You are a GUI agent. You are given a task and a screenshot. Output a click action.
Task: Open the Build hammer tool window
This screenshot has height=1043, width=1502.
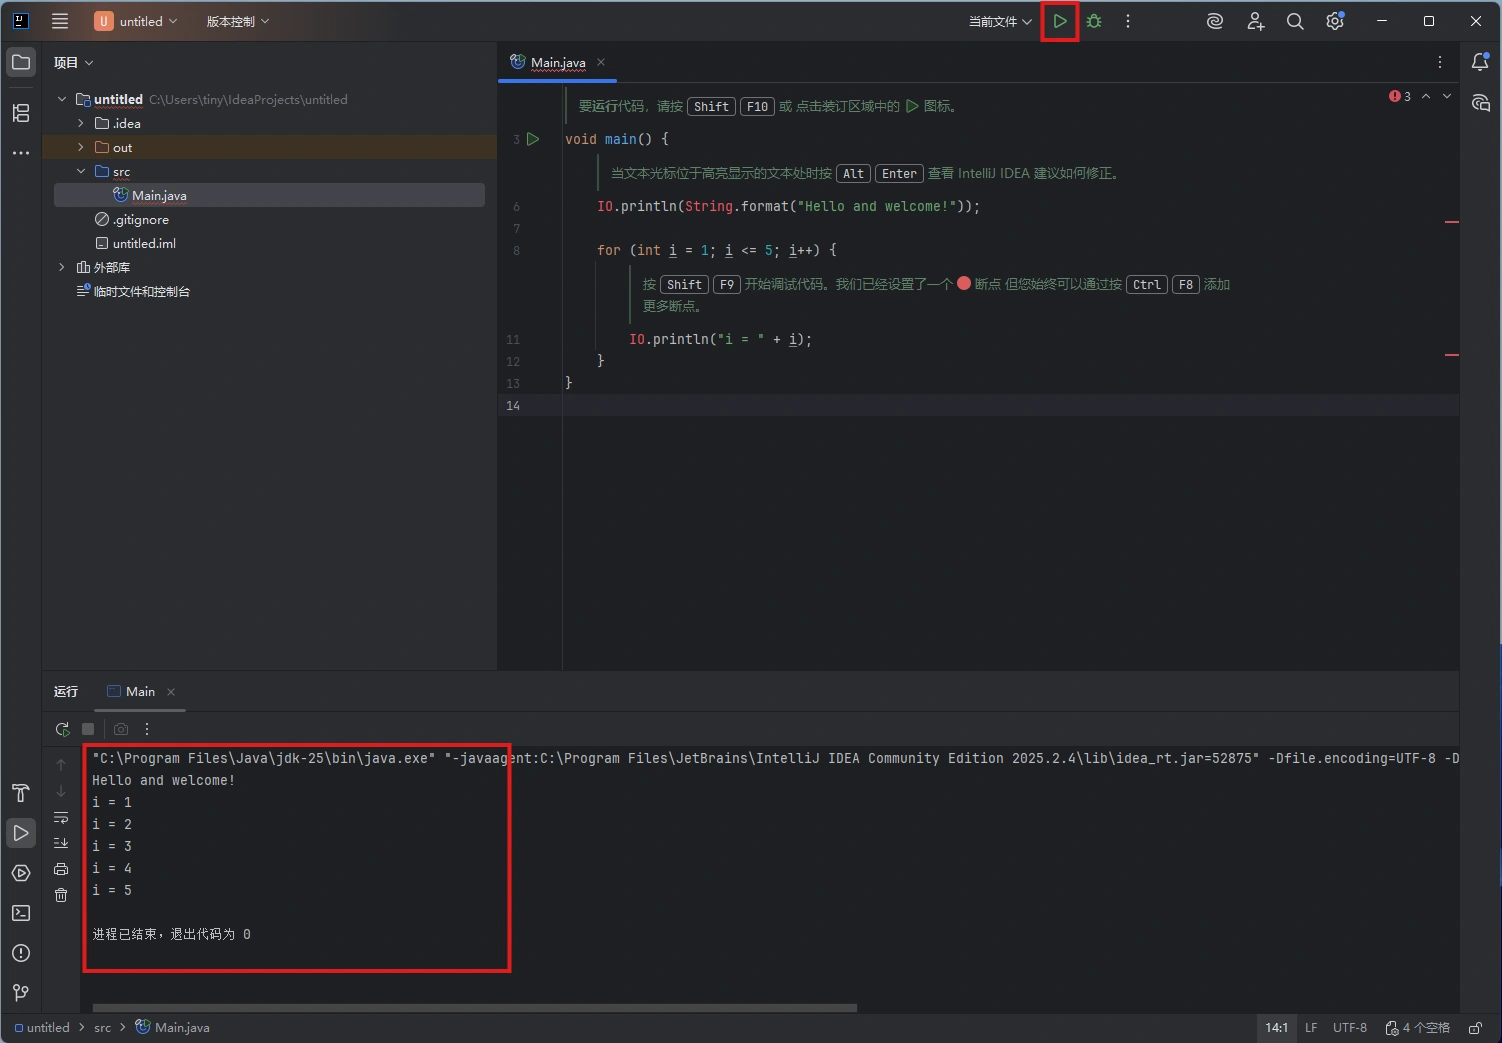click(21, 793)
